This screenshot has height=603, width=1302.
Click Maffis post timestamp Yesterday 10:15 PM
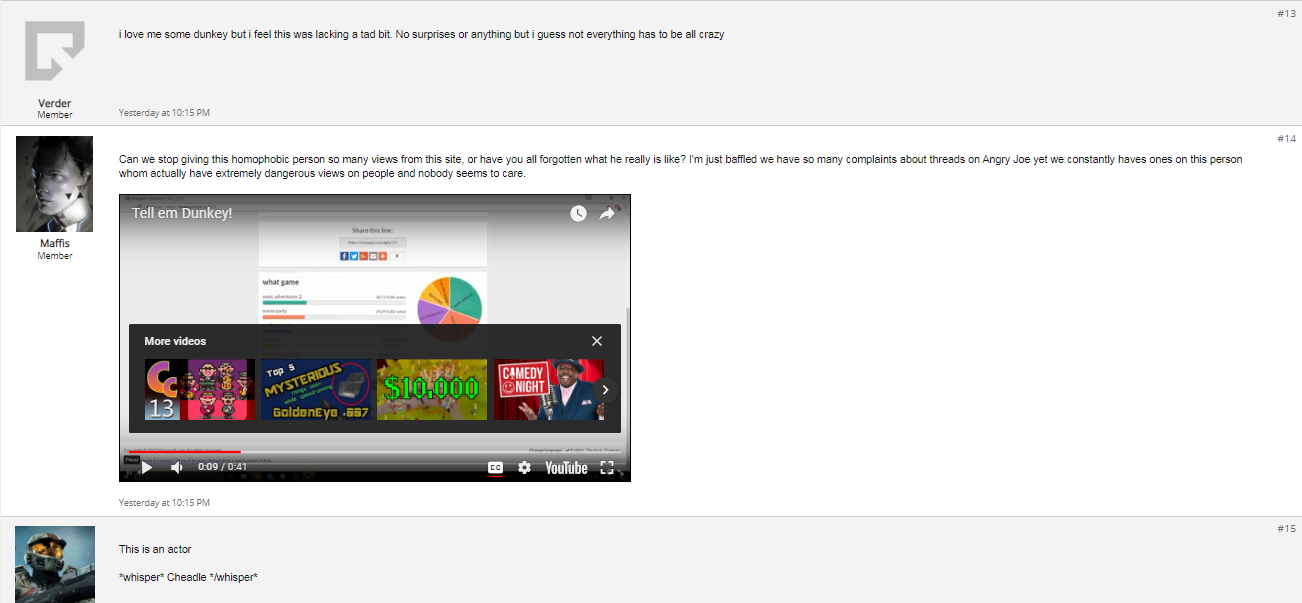pyautogui.click(x=164, y=502)
